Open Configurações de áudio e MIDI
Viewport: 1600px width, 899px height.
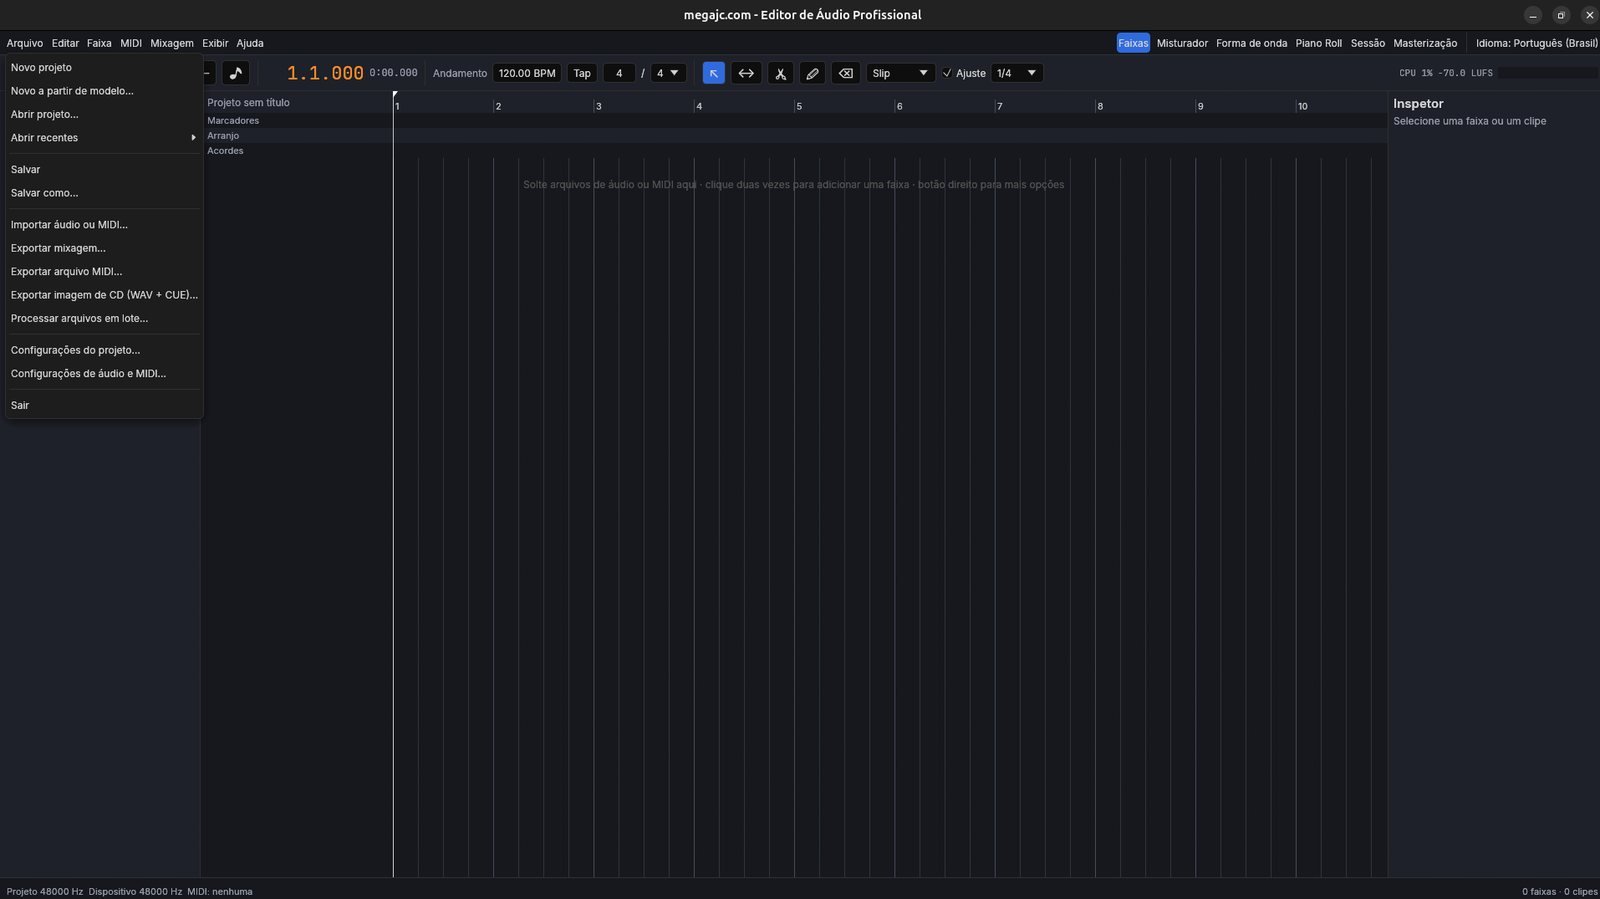[104, 374]
